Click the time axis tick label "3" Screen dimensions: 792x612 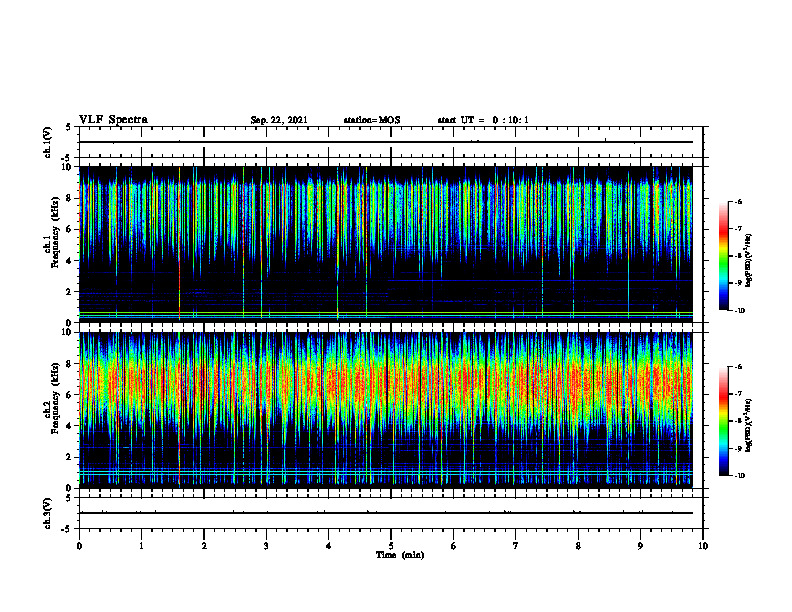pos(266,546)
